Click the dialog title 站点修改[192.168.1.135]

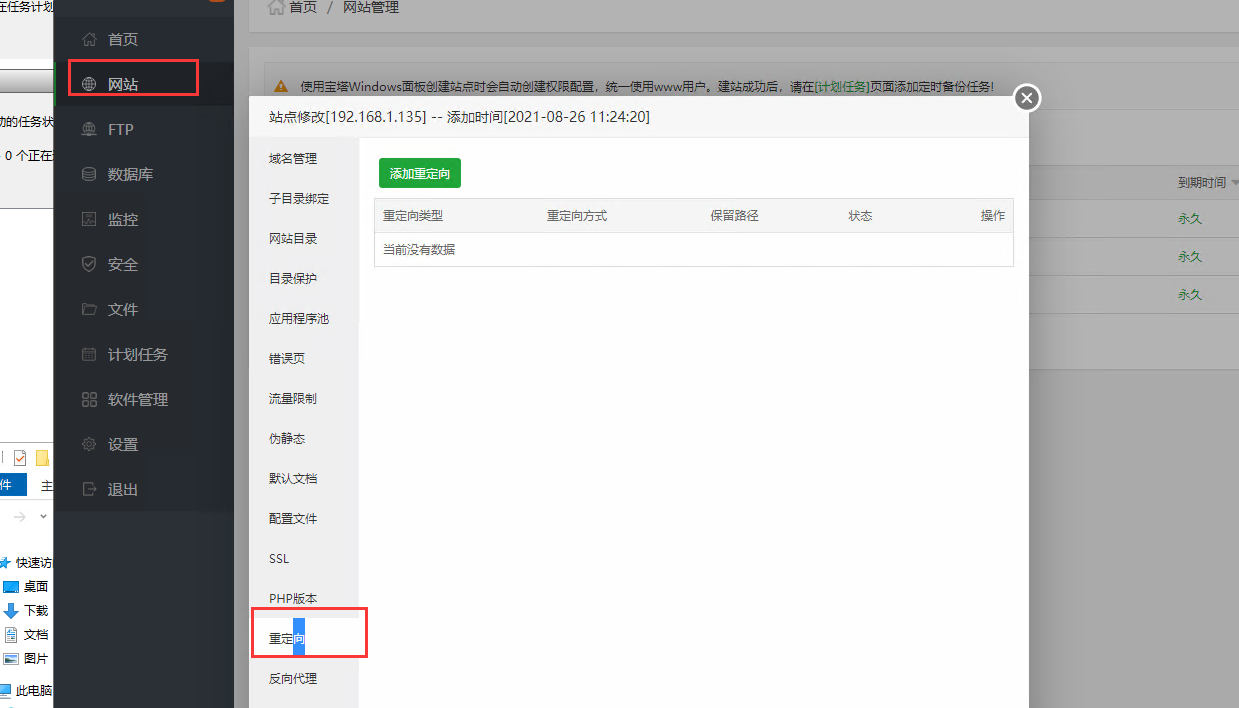347,117
